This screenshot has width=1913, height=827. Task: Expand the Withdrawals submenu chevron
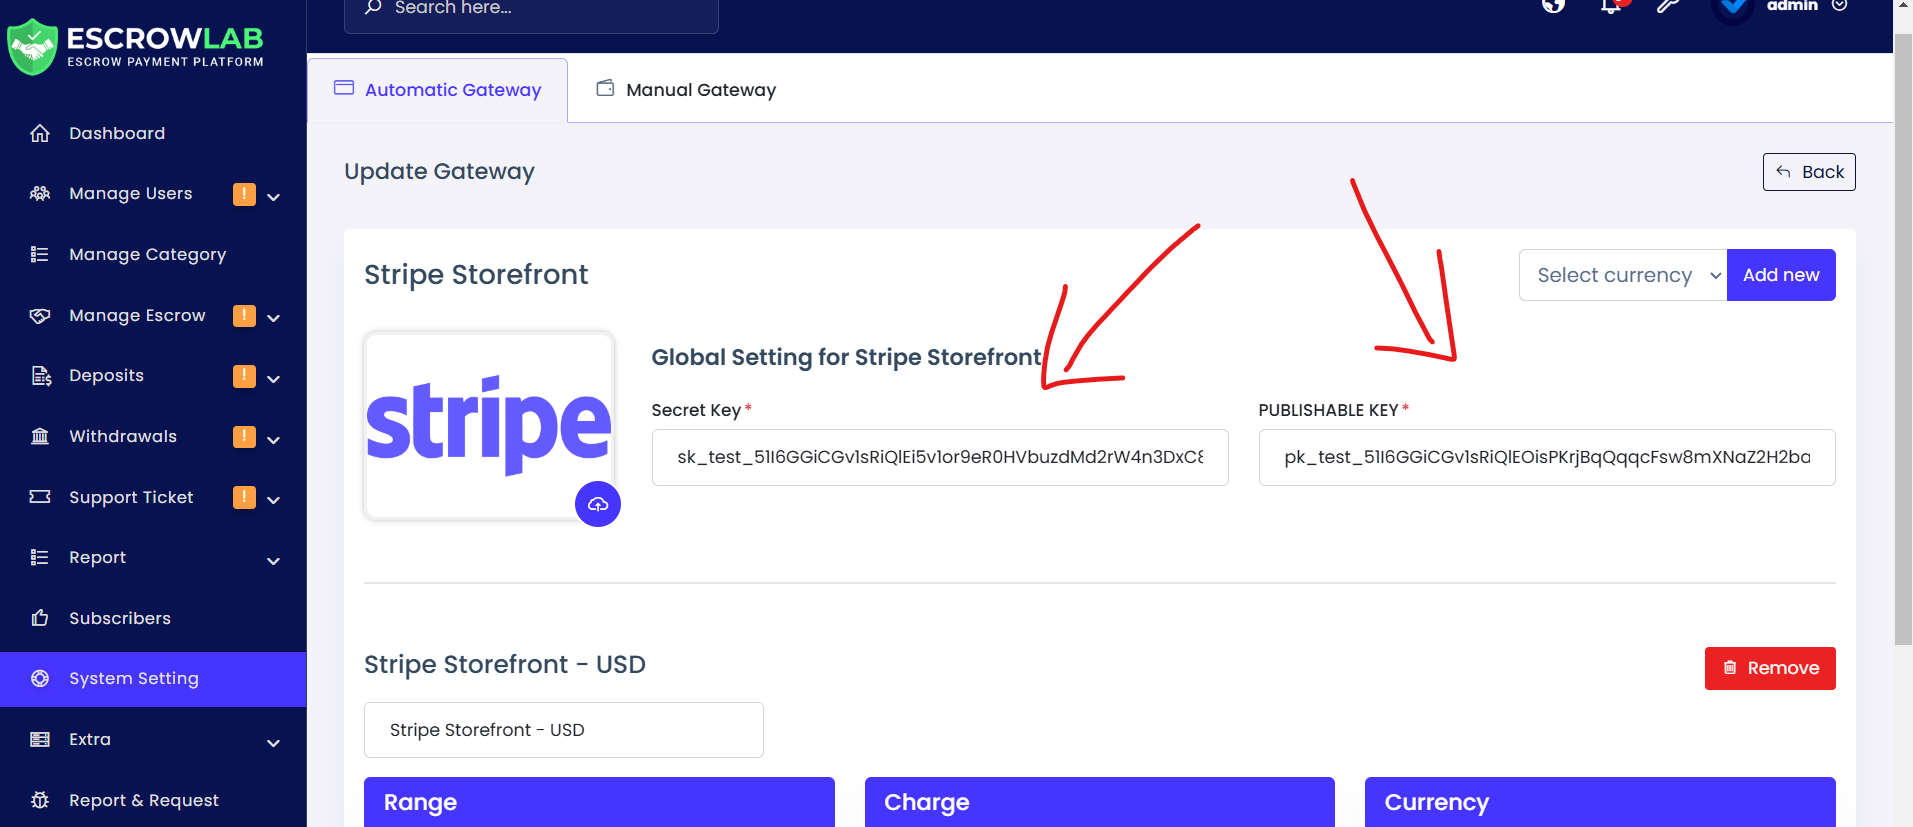coord(273,440)
